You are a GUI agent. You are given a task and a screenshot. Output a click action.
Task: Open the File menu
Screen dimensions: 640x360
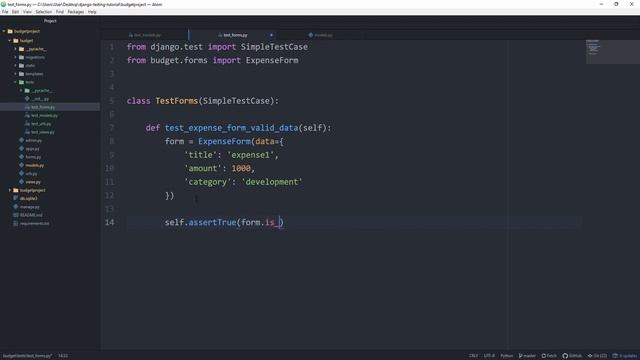[5, 12]
